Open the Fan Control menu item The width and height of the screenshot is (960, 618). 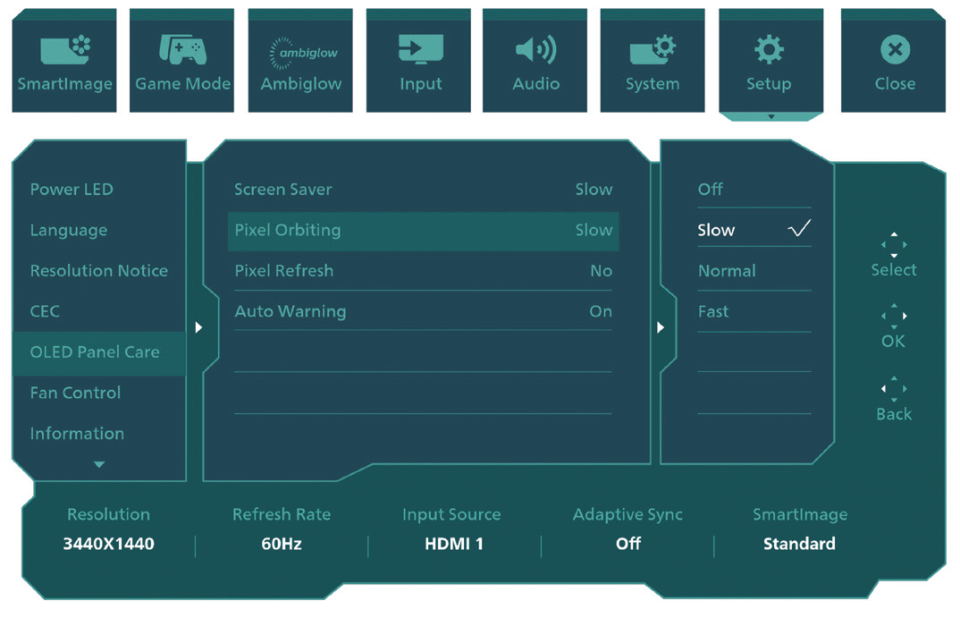tap(76, 393)
